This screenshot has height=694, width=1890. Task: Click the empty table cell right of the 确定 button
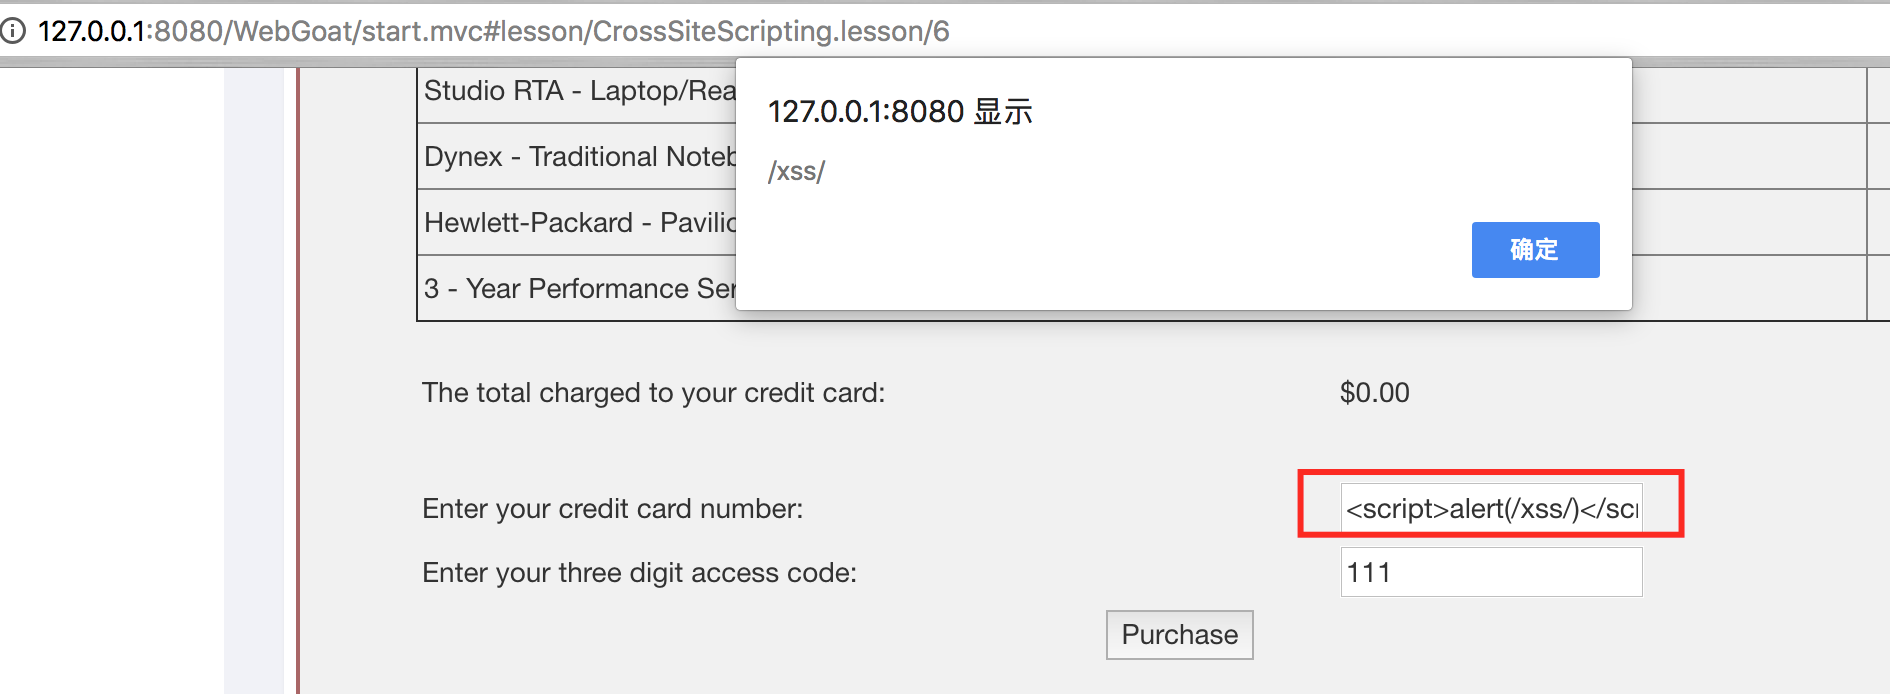coord(1749,222)
